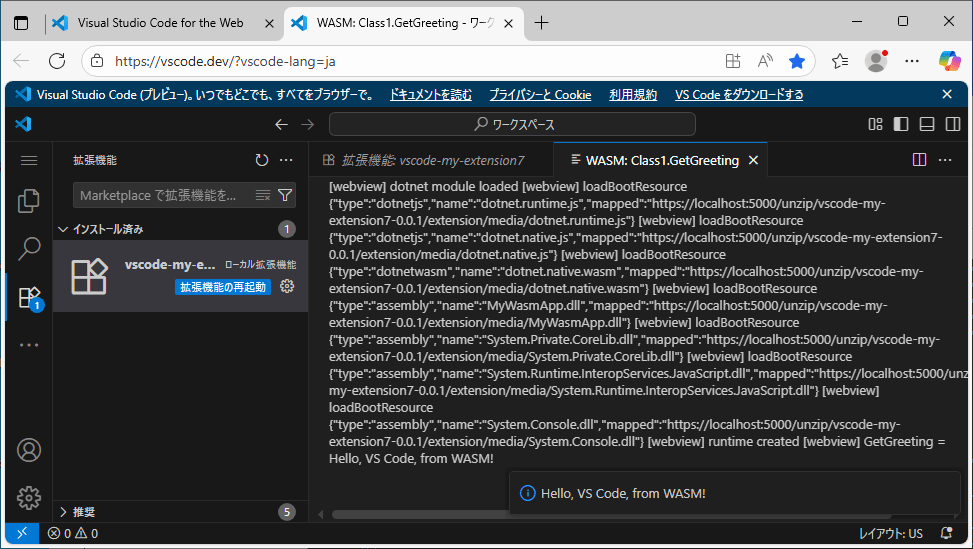
Task: Open 利用規約 link
Action: (633, 94)
